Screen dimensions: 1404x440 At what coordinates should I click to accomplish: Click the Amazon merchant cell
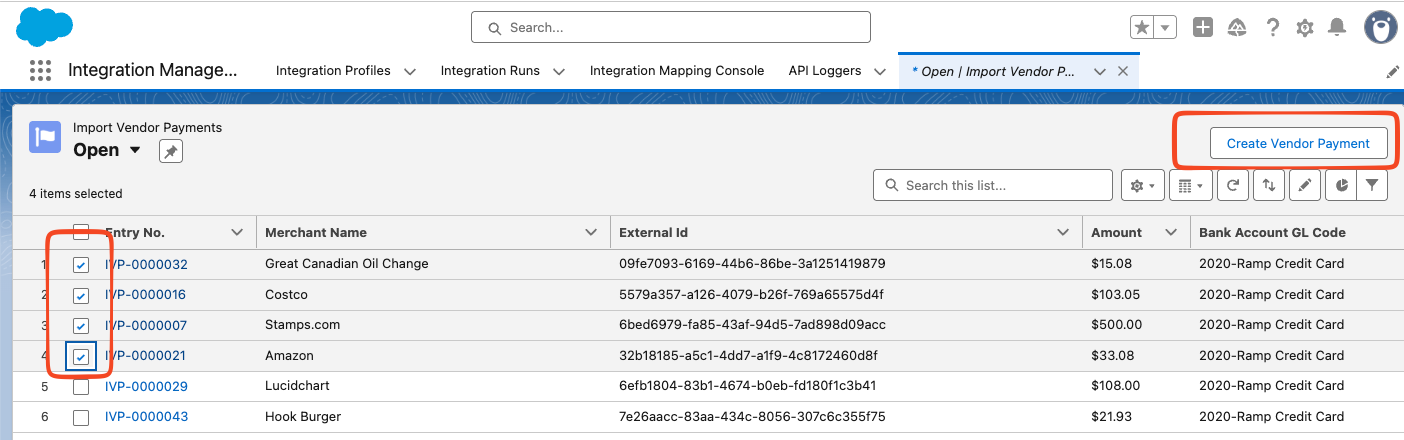pos(289,355)
